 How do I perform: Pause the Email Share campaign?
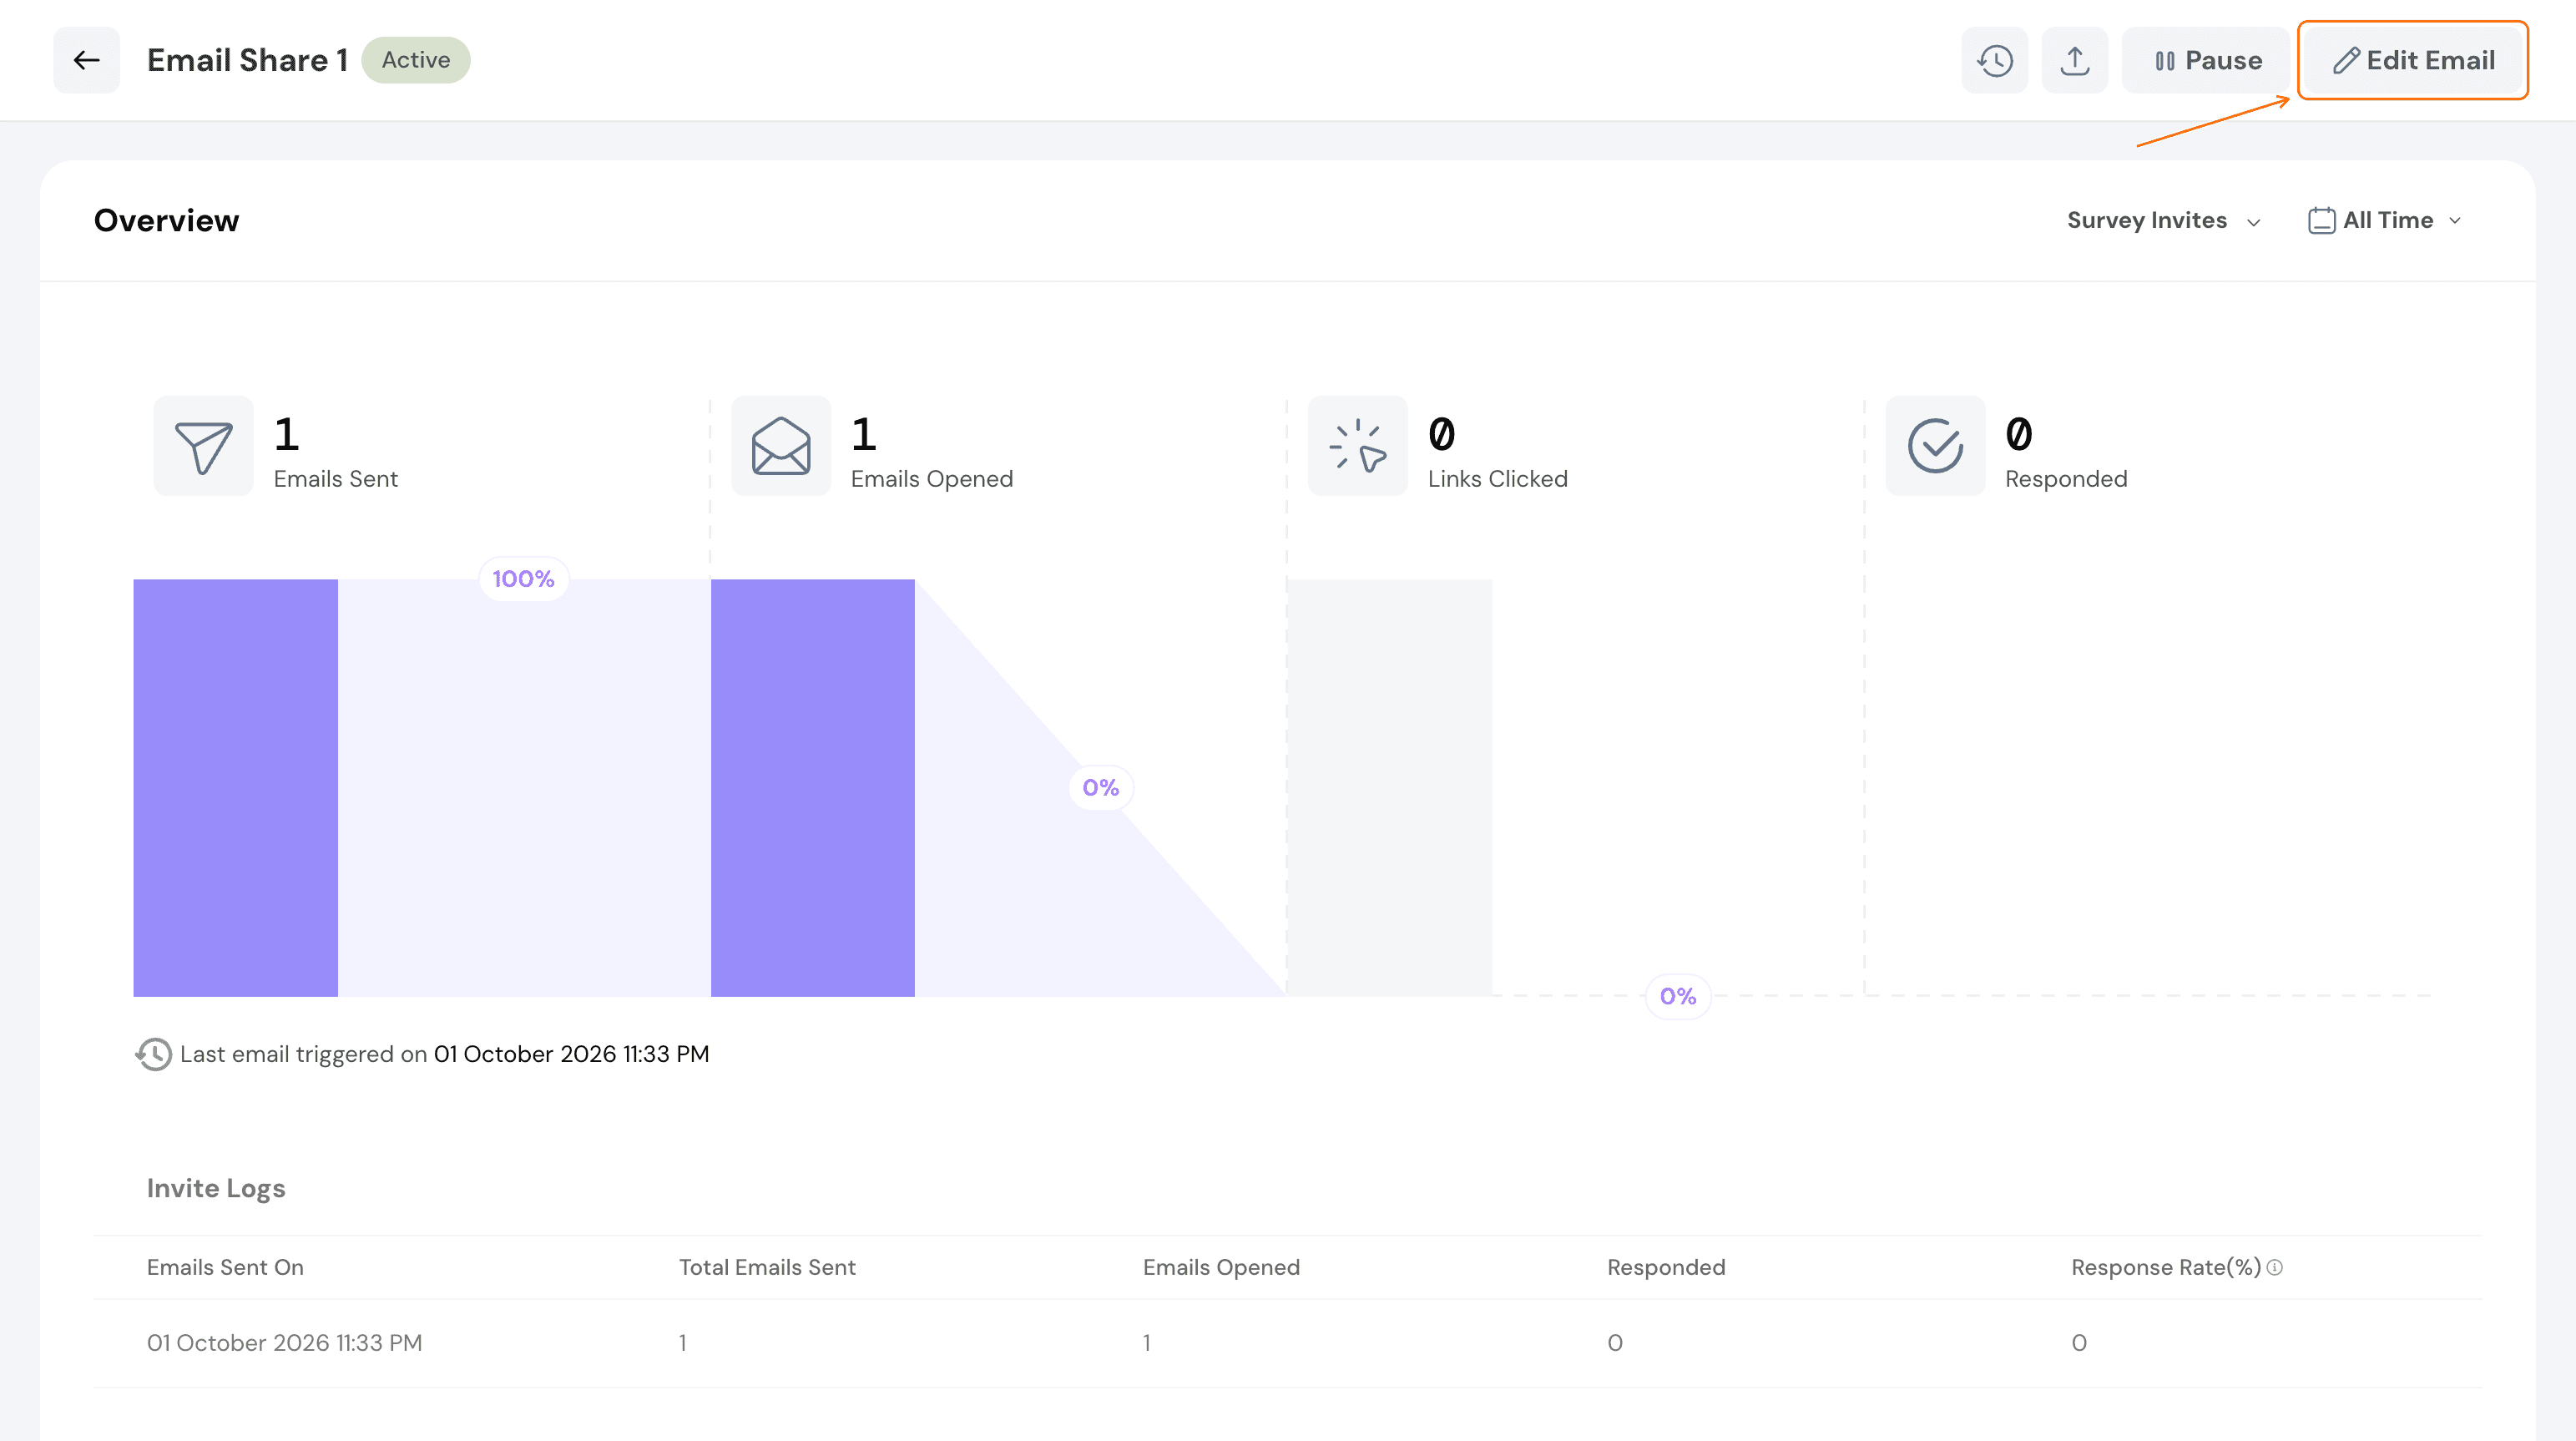coord(2206,60)
